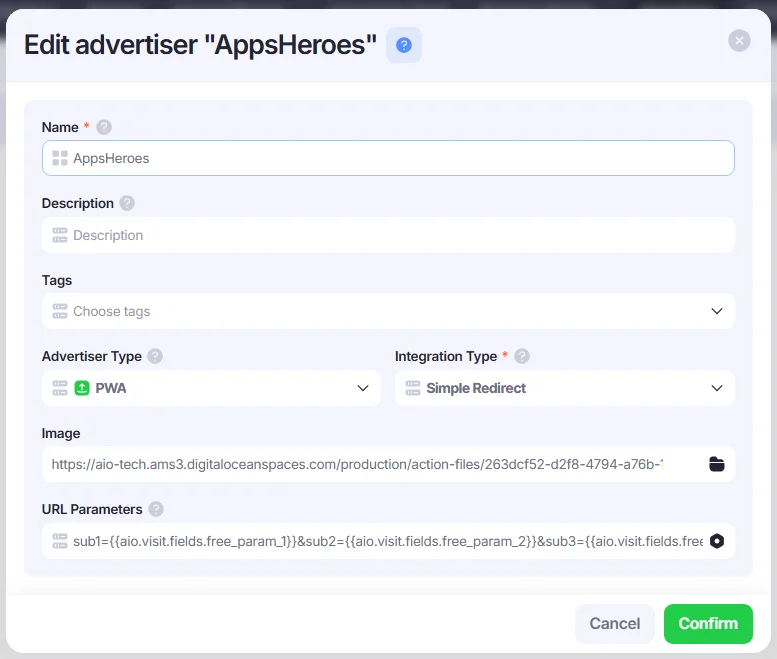Click the grid icon in Name field
Screen dimensions: 777x659
click(60, 158)
